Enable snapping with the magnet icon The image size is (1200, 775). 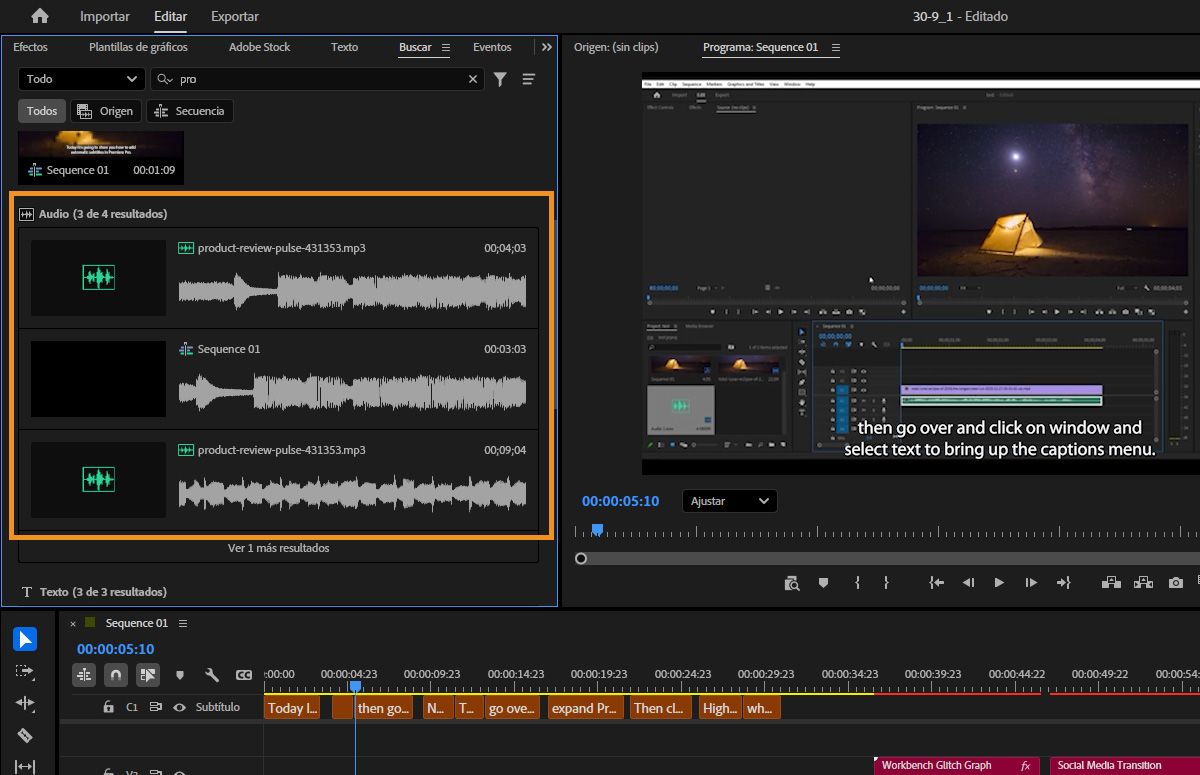[x=113, y=675]
